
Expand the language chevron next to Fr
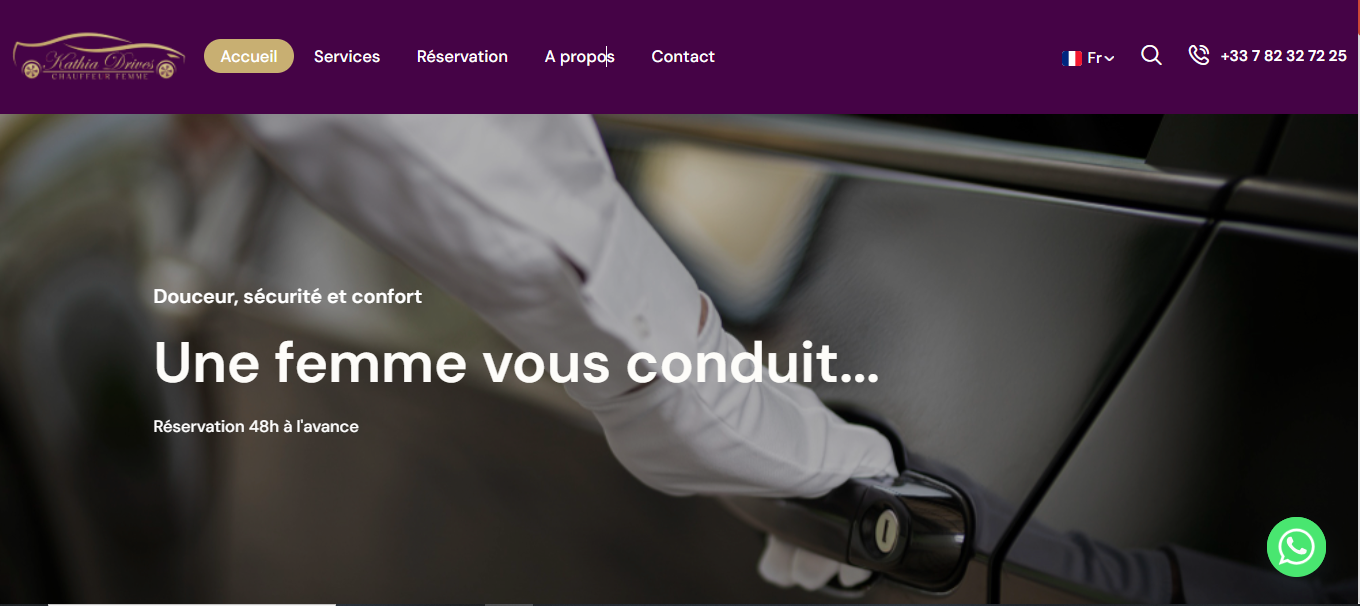tap(1109, 59)
